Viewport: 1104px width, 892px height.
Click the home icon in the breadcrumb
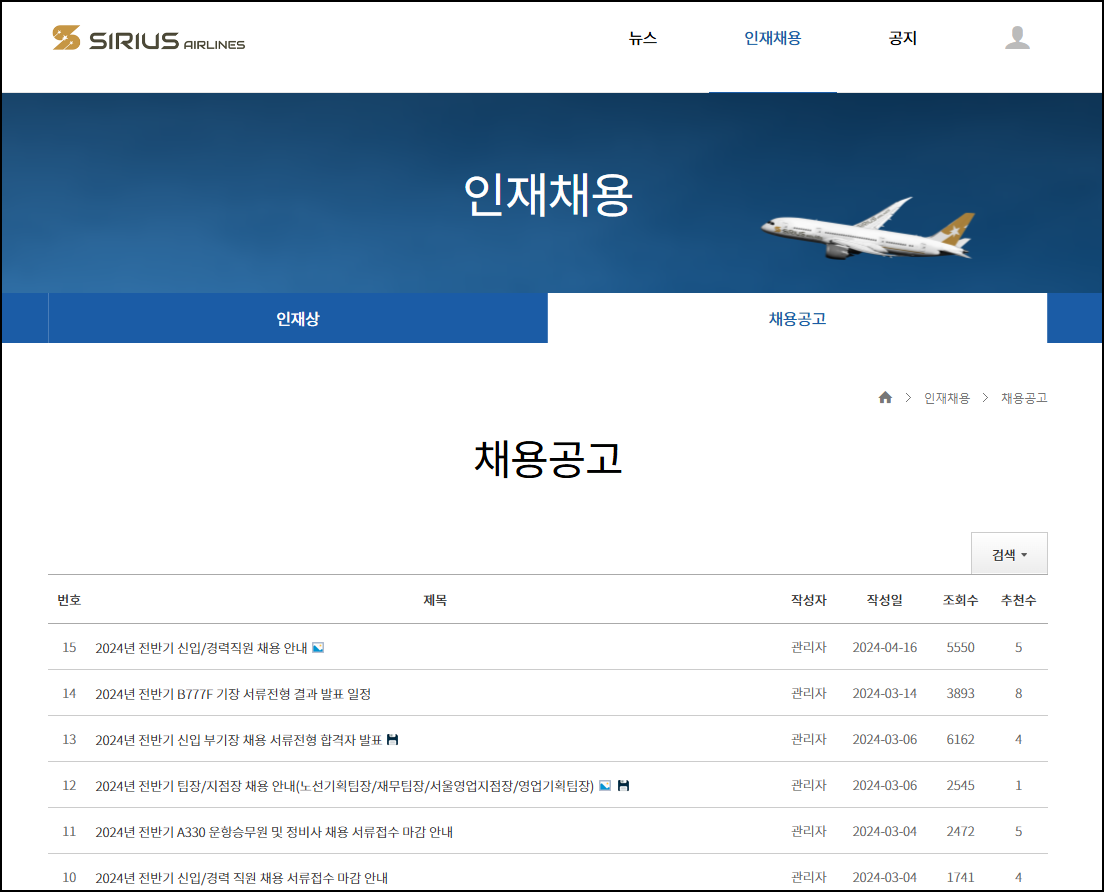tap(885, 397)
